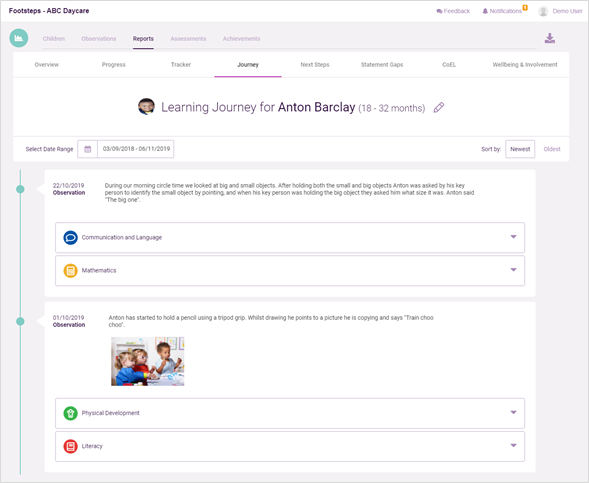
Task: Switch to the Tracker tab
Action: pos(181,65)
